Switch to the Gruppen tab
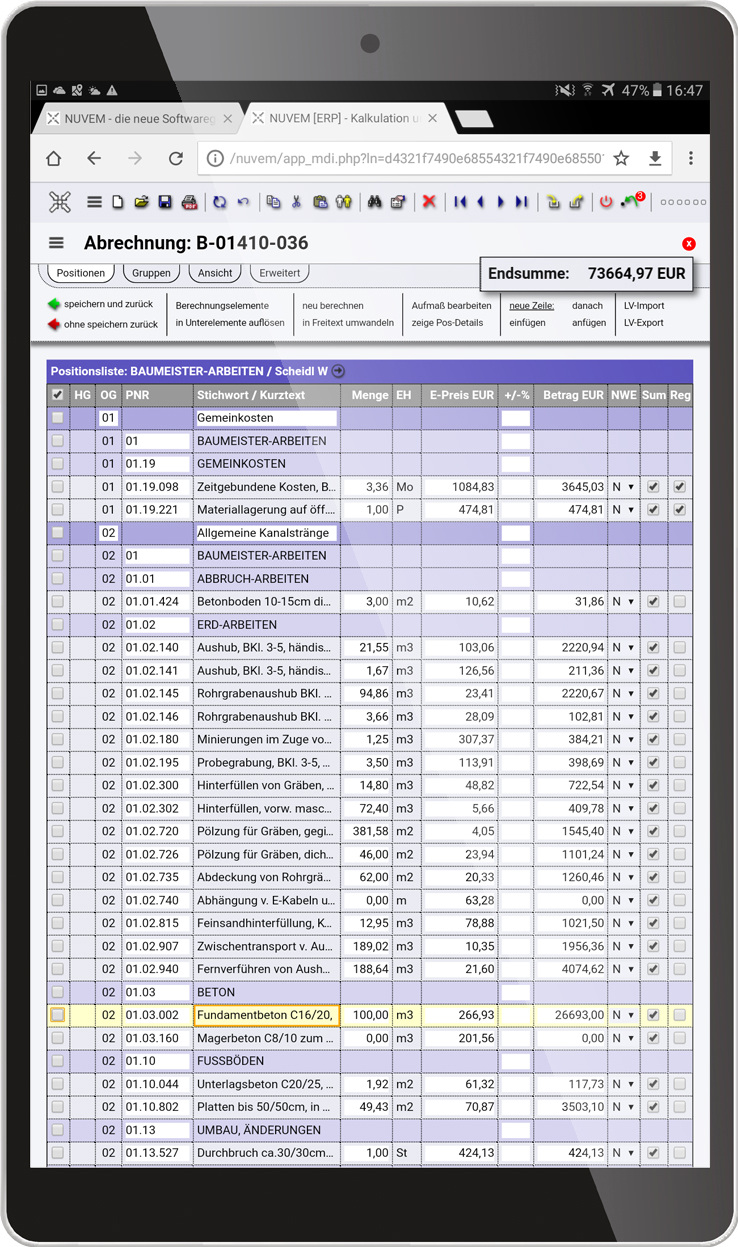 click(151, 273)
